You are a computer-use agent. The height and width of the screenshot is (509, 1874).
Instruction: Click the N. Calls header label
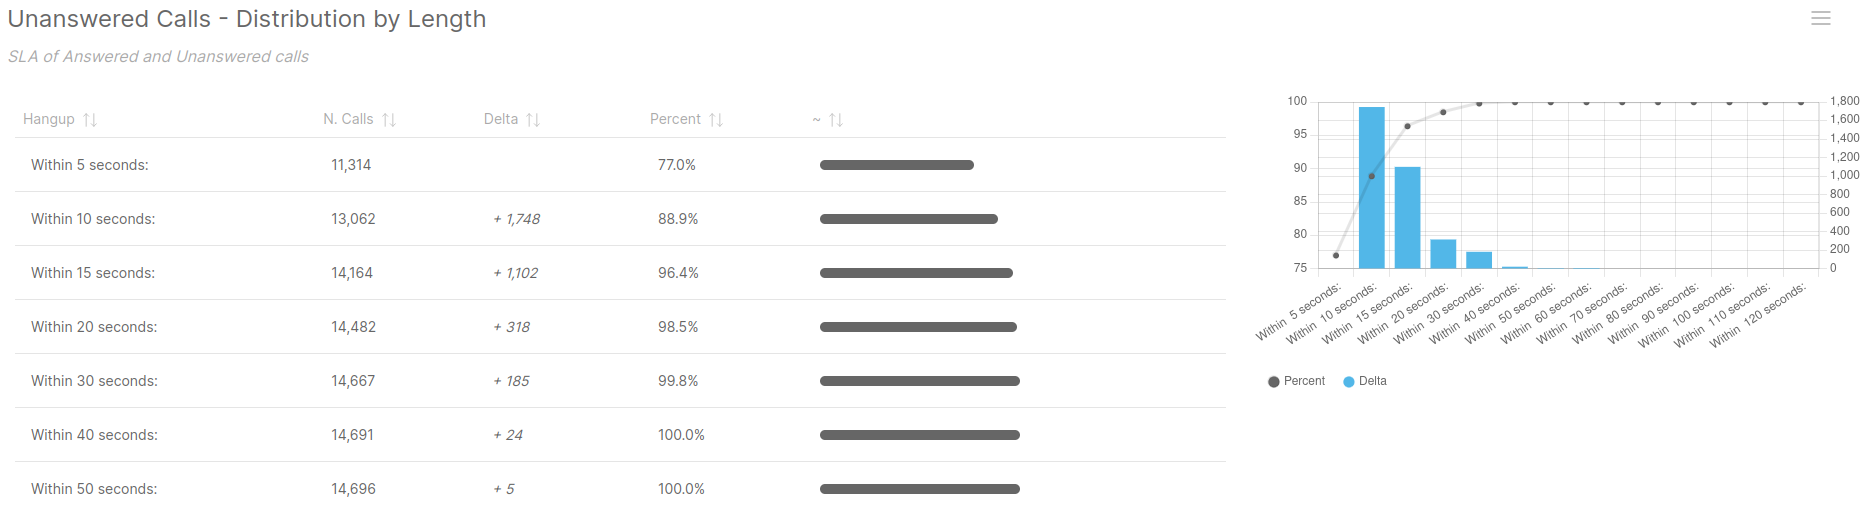[348, 119]
